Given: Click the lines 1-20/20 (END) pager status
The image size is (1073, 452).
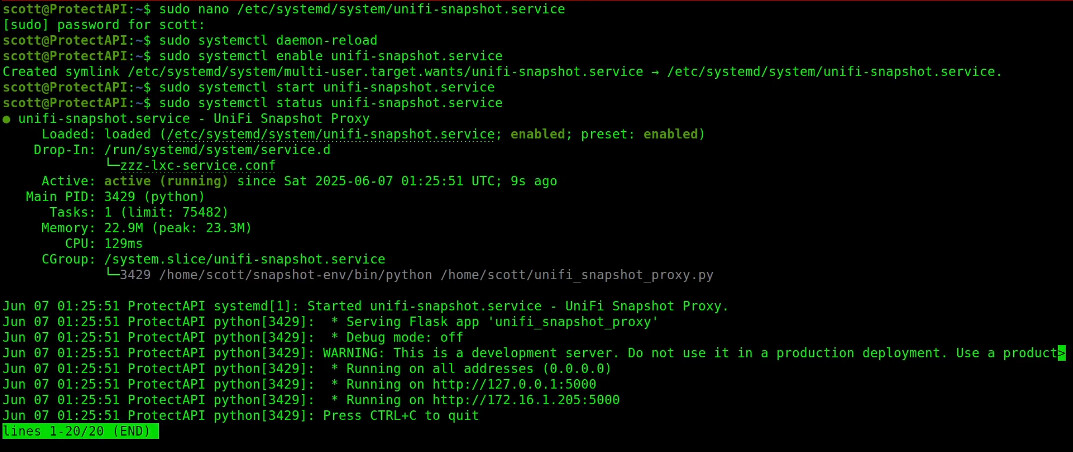Looking at the screenshot, I should click(x=81, y=431).
